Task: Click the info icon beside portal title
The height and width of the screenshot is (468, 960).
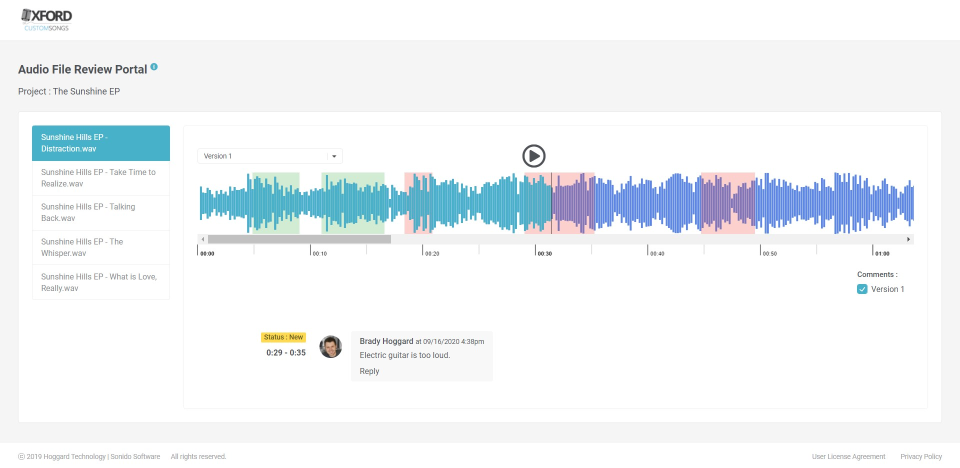Action: (x=154, y=68)
